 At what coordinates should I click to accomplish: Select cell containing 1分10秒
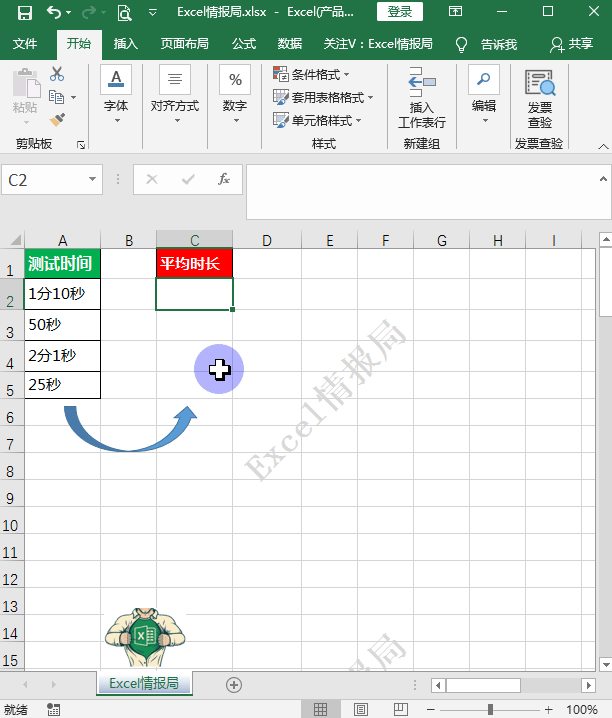(x=62, y=294)
